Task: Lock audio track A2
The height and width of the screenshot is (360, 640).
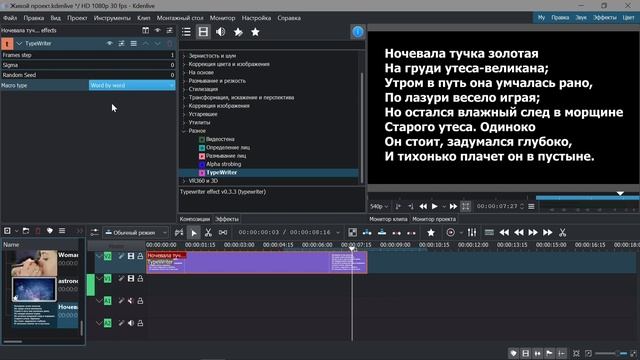Action: click(x=140, y=323)
